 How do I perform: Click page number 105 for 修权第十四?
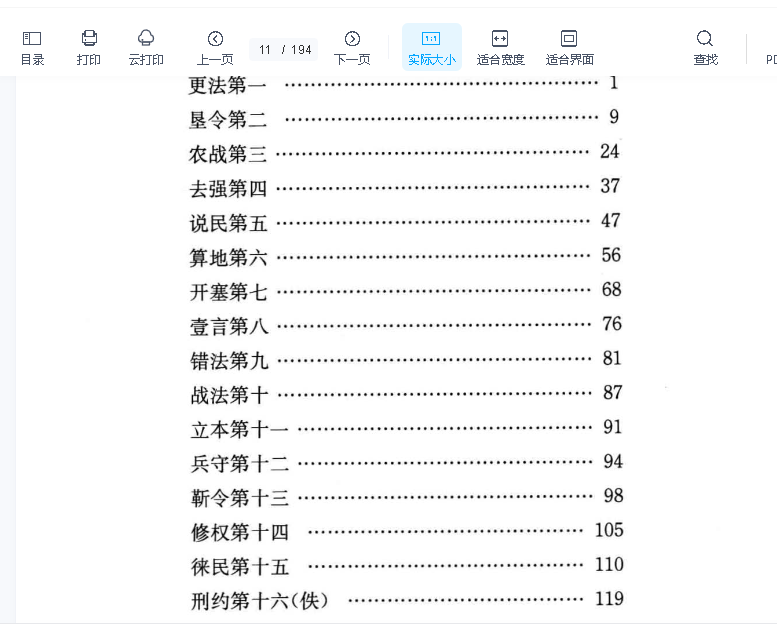[x=609, y=530]
